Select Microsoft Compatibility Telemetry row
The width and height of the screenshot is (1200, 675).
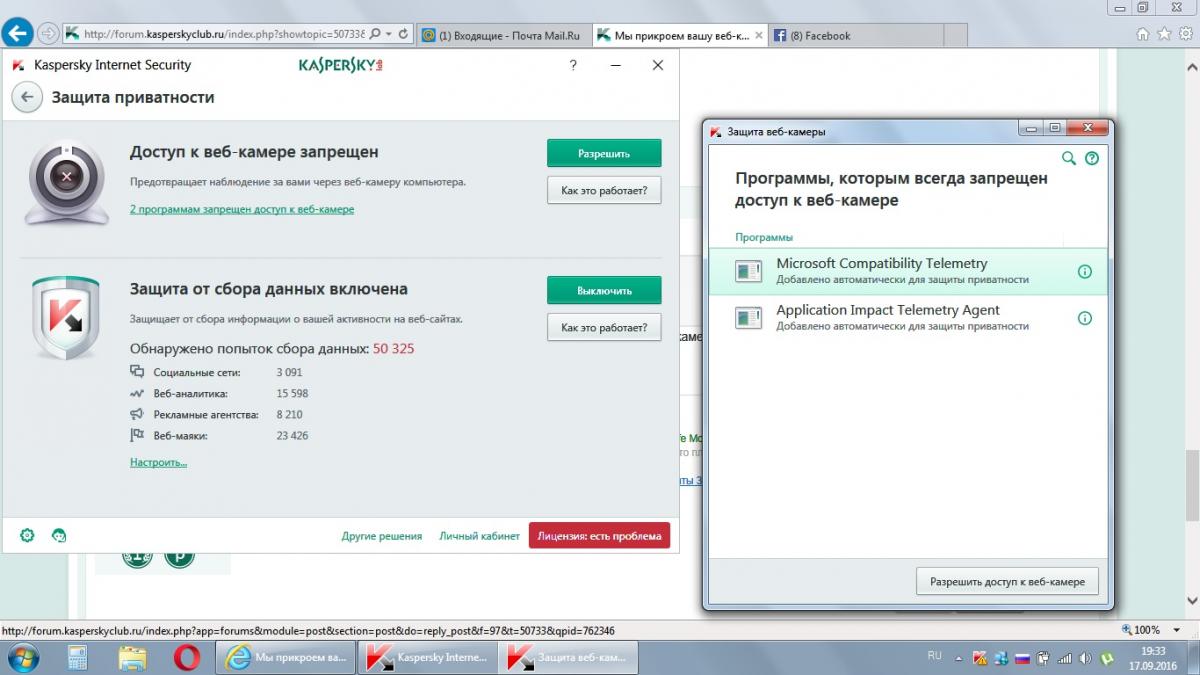point(908,271)
